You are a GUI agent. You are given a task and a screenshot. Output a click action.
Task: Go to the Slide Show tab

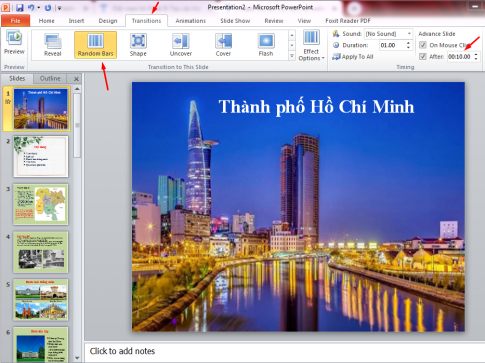point(235,21)
